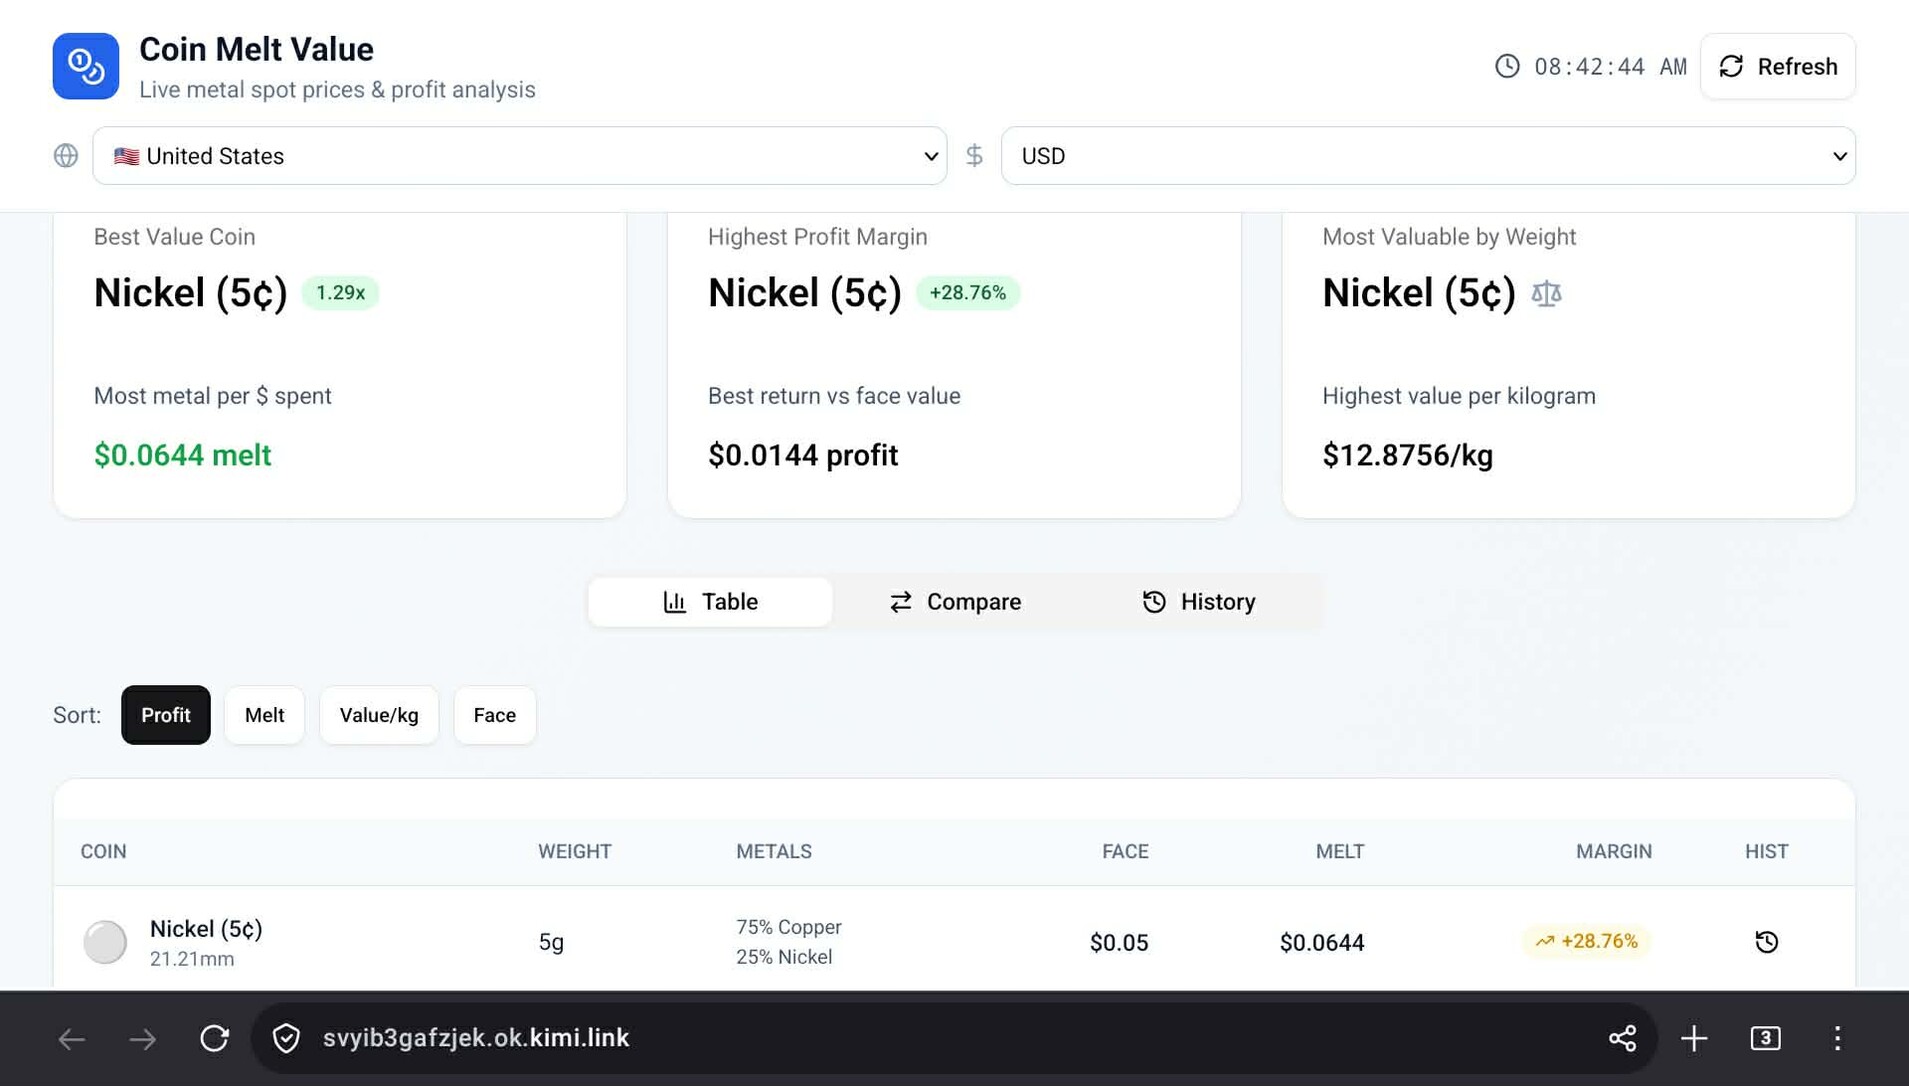This screenshot has width=1909, height=1086.
Task: Switch to the History tab
Action: [1198, 602]
